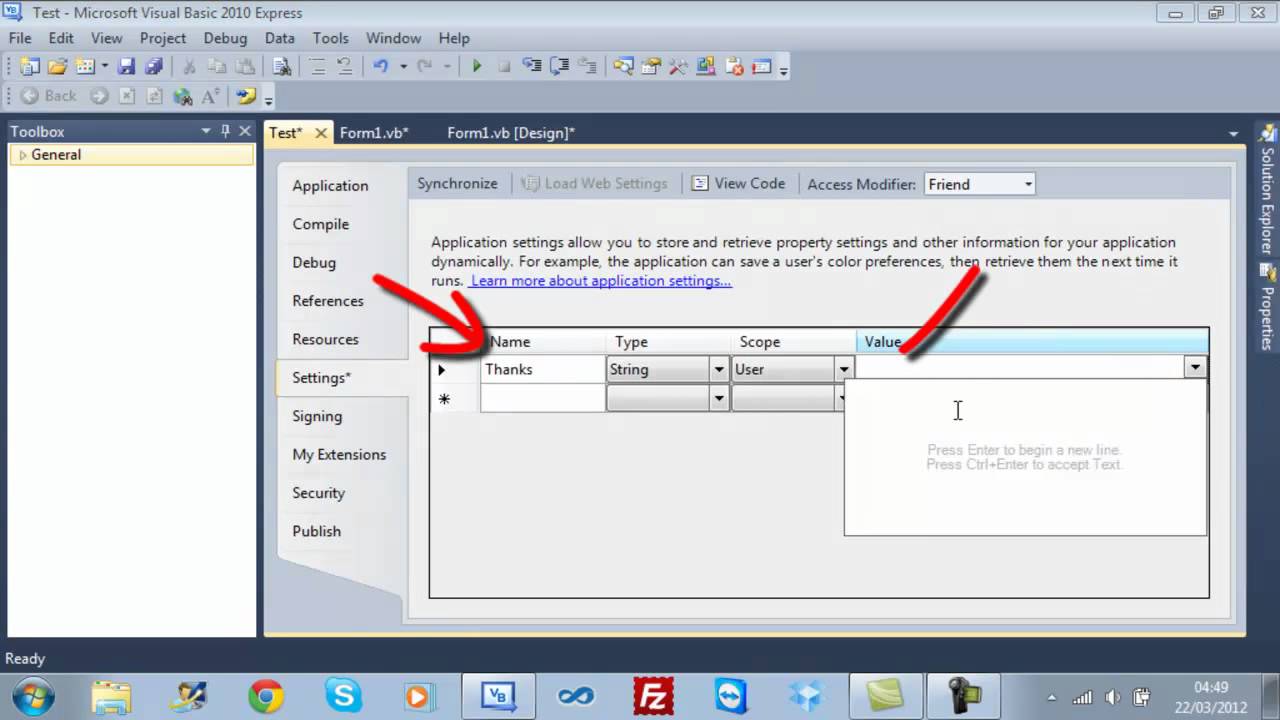Click the font size A icon

pyautogui.click(x=210, y=96)
